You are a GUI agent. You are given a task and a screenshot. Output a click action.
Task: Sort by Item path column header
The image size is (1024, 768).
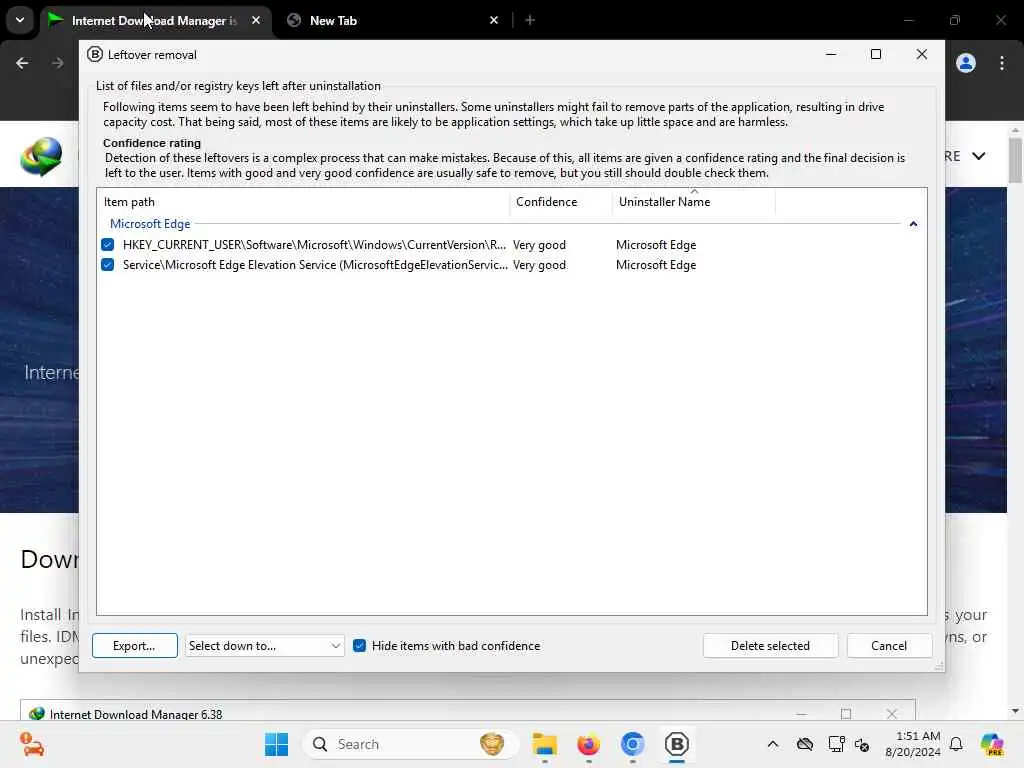(x=303, y=202)
